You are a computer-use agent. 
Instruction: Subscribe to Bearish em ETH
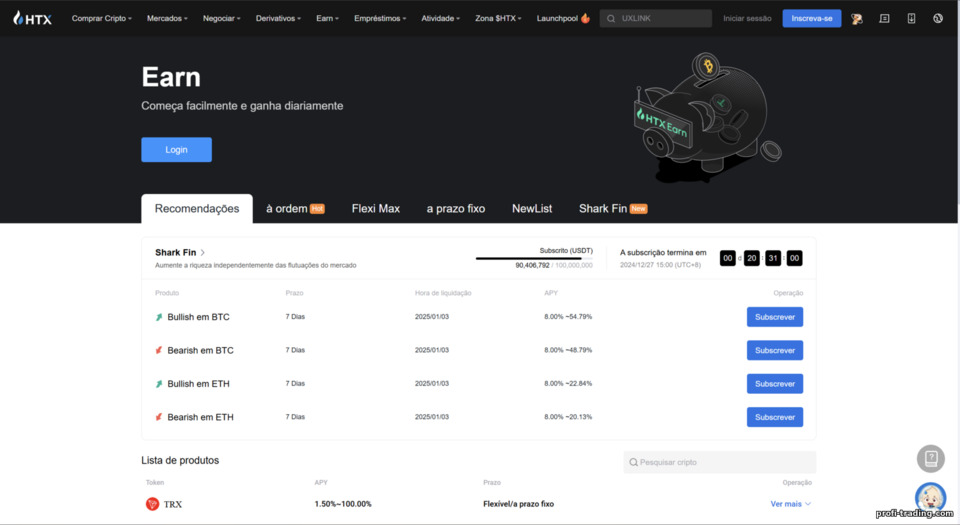(x=774, y=417)
